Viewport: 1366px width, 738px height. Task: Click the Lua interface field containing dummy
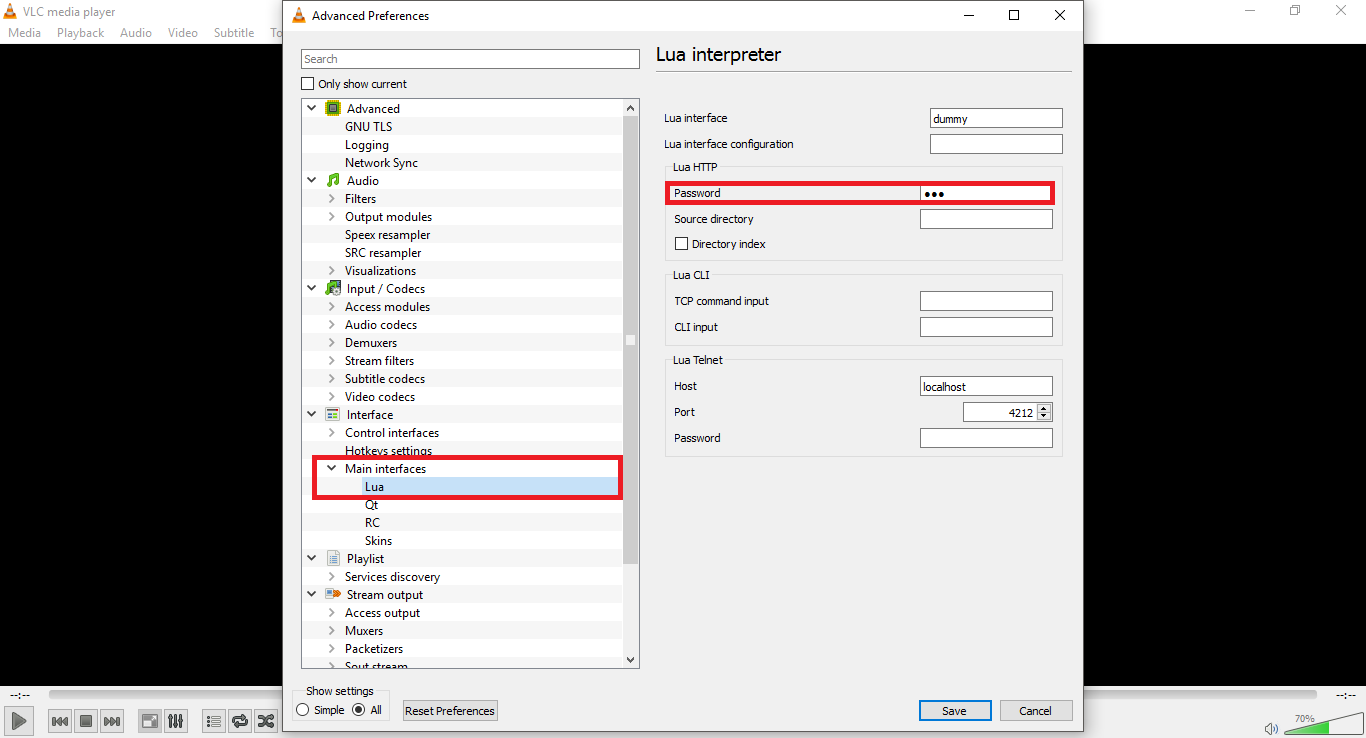coord(996,118)
